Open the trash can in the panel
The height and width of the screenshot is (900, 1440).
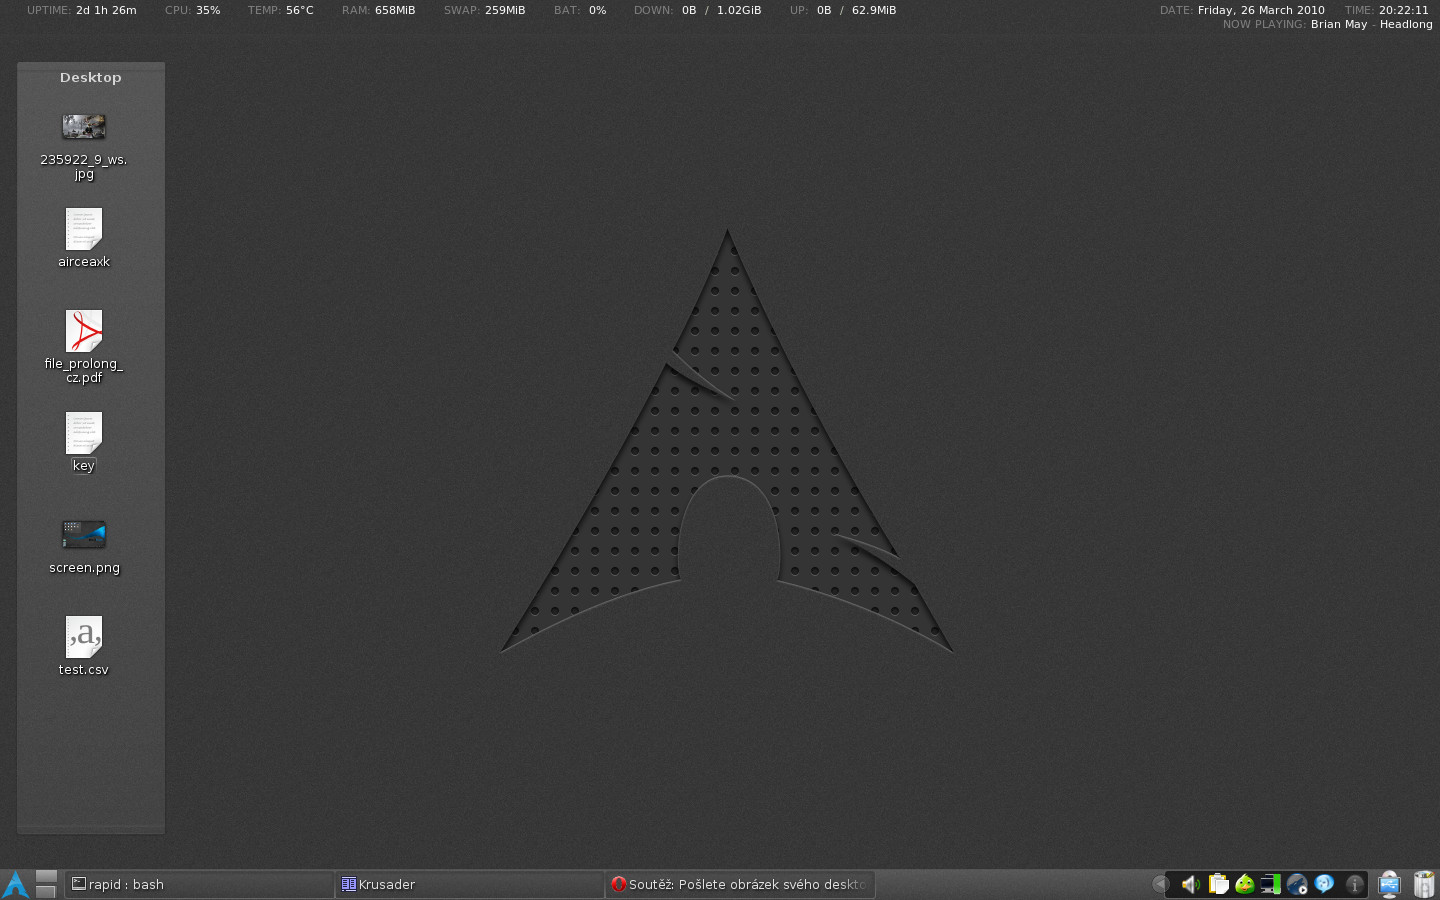pos(1424,884)
